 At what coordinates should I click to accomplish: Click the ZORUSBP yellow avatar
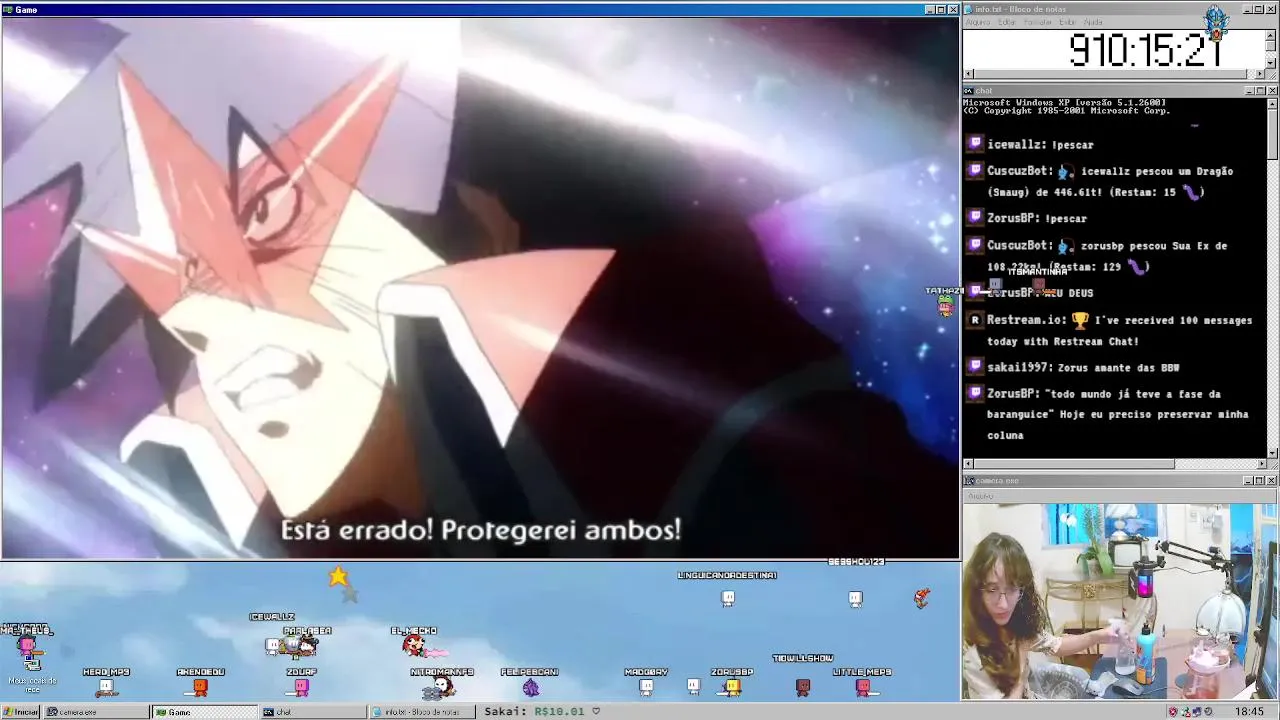(x=732, y=687)
